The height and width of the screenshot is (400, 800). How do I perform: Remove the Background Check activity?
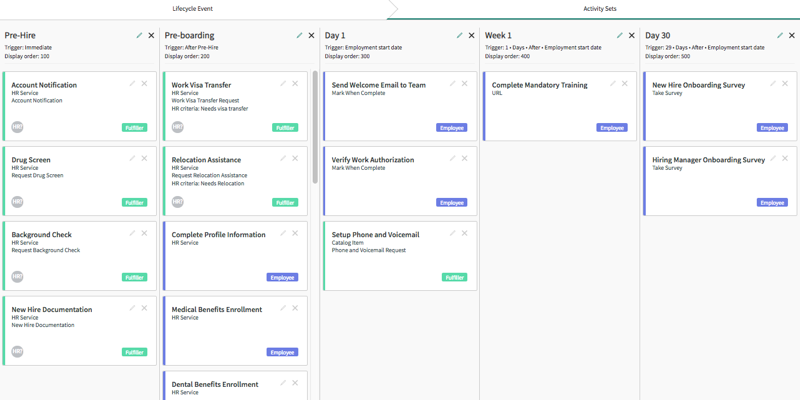click(x=144, y=233)
